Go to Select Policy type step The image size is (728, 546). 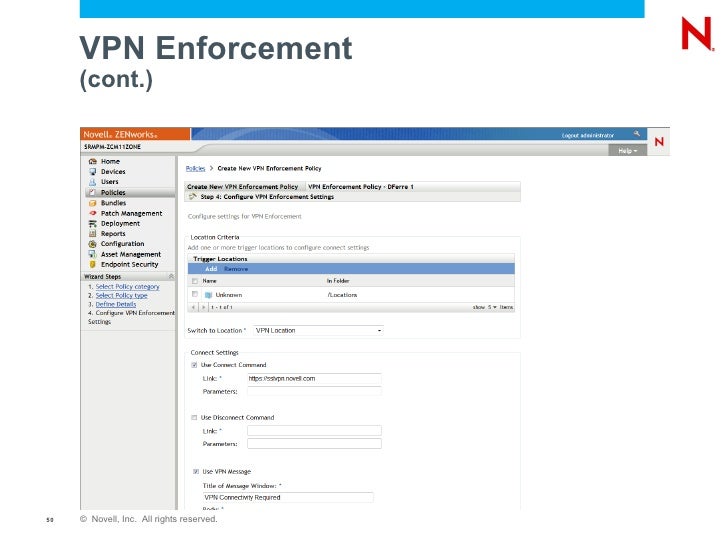[122, 296]
